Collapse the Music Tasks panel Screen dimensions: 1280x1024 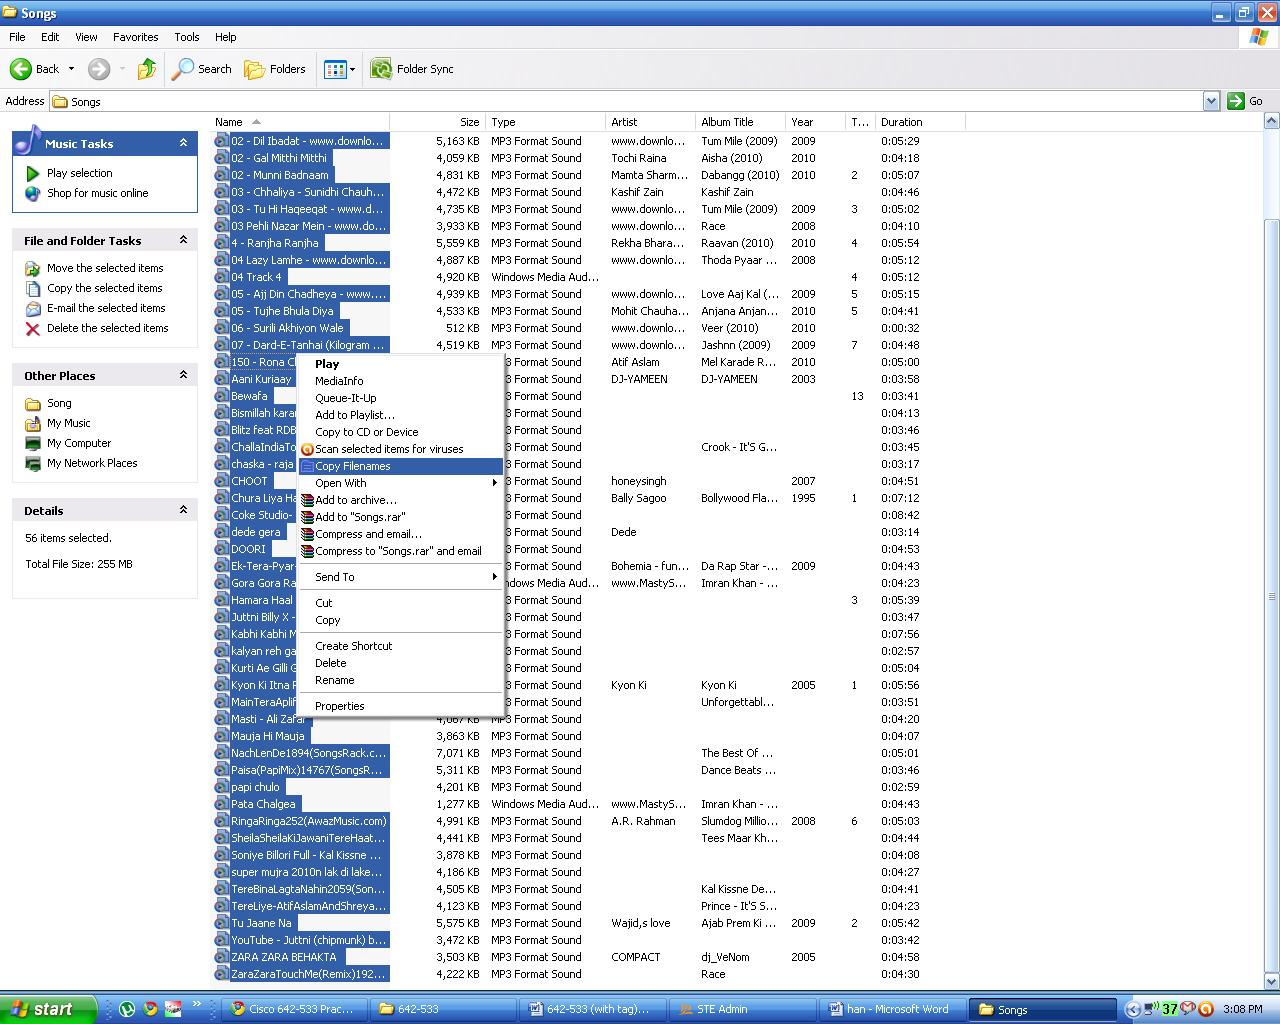(183, 143)
